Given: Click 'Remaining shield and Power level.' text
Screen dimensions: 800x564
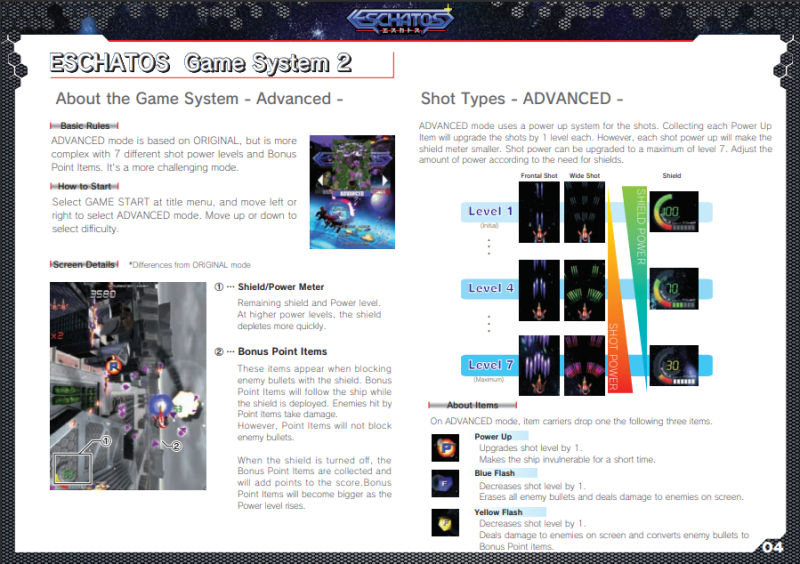Looking at the screenshot, I should pos(309,303).
